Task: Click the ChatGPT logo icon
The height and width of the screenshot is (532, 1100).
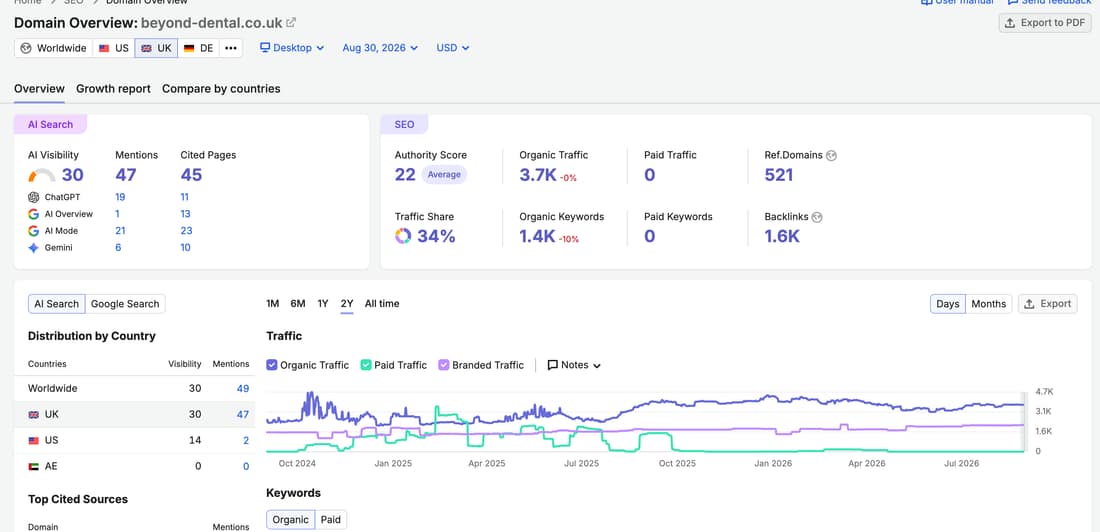Action: pos(34,197)
